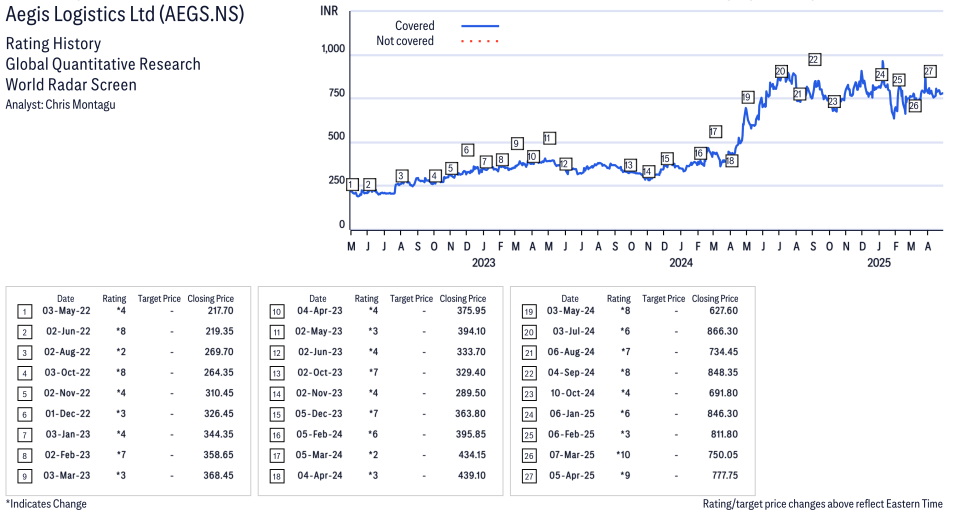Select the date 02-Aug-22 row
Screen dimensions: 954x510
(x=67, y=352)
